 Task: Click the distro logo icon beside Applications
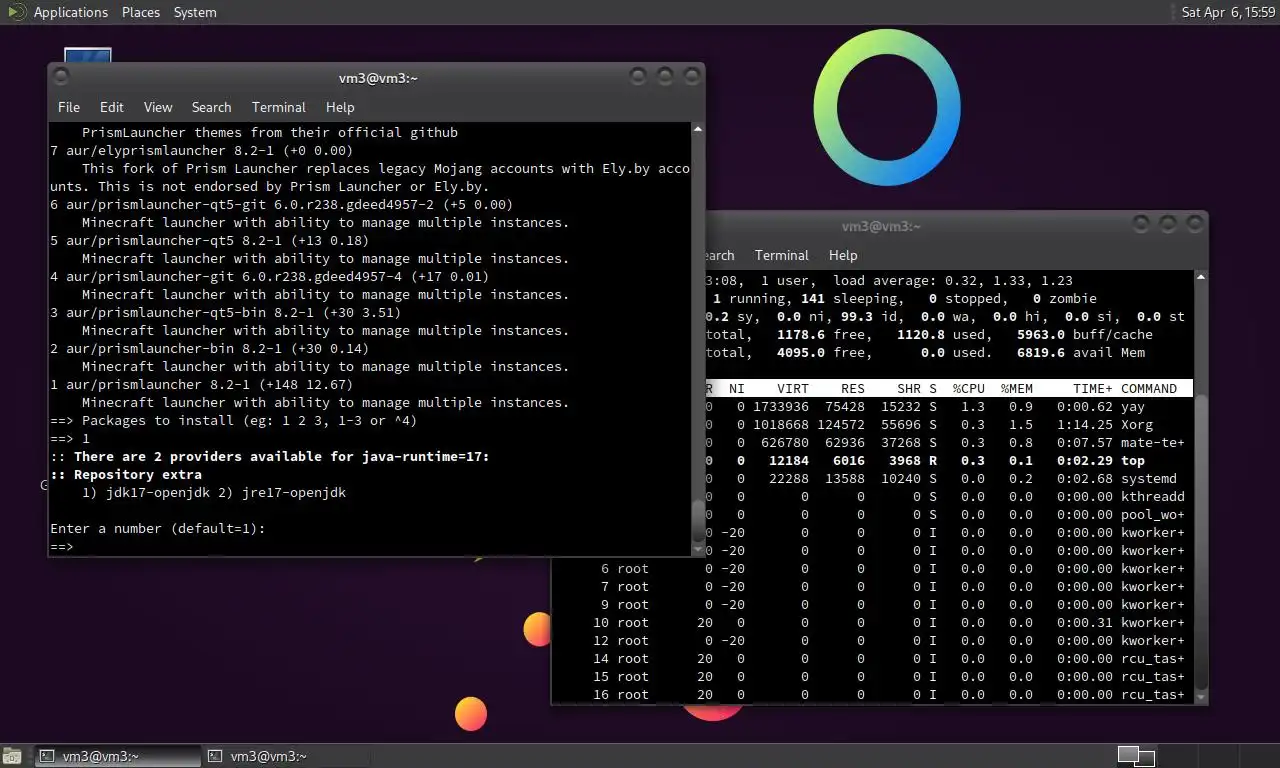(x=16, y=12)
